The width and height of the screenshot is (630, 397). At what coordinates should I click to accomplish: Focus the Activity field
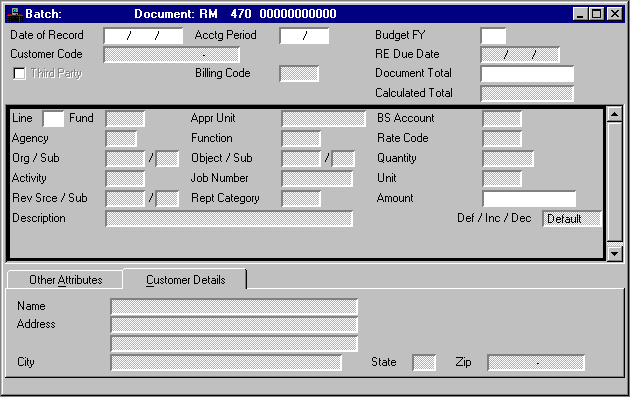[x=125, y=179]
